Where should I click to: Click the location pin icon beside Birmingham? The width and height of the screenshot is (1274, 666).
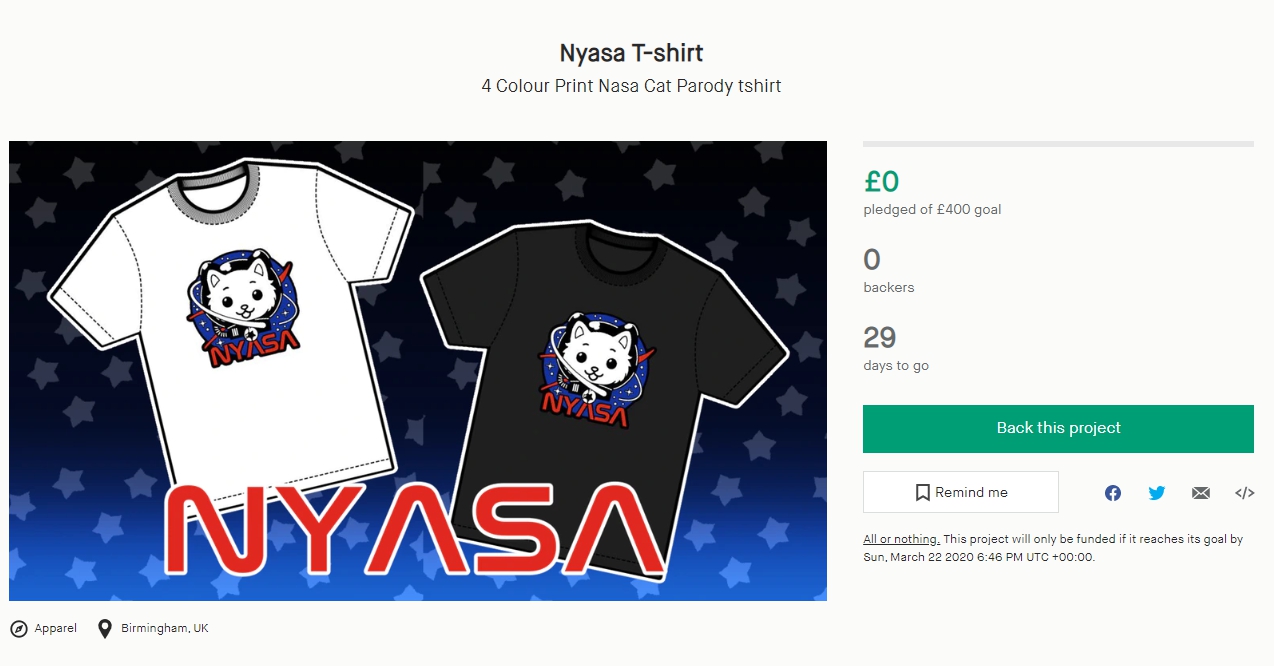tap(105, 629)
